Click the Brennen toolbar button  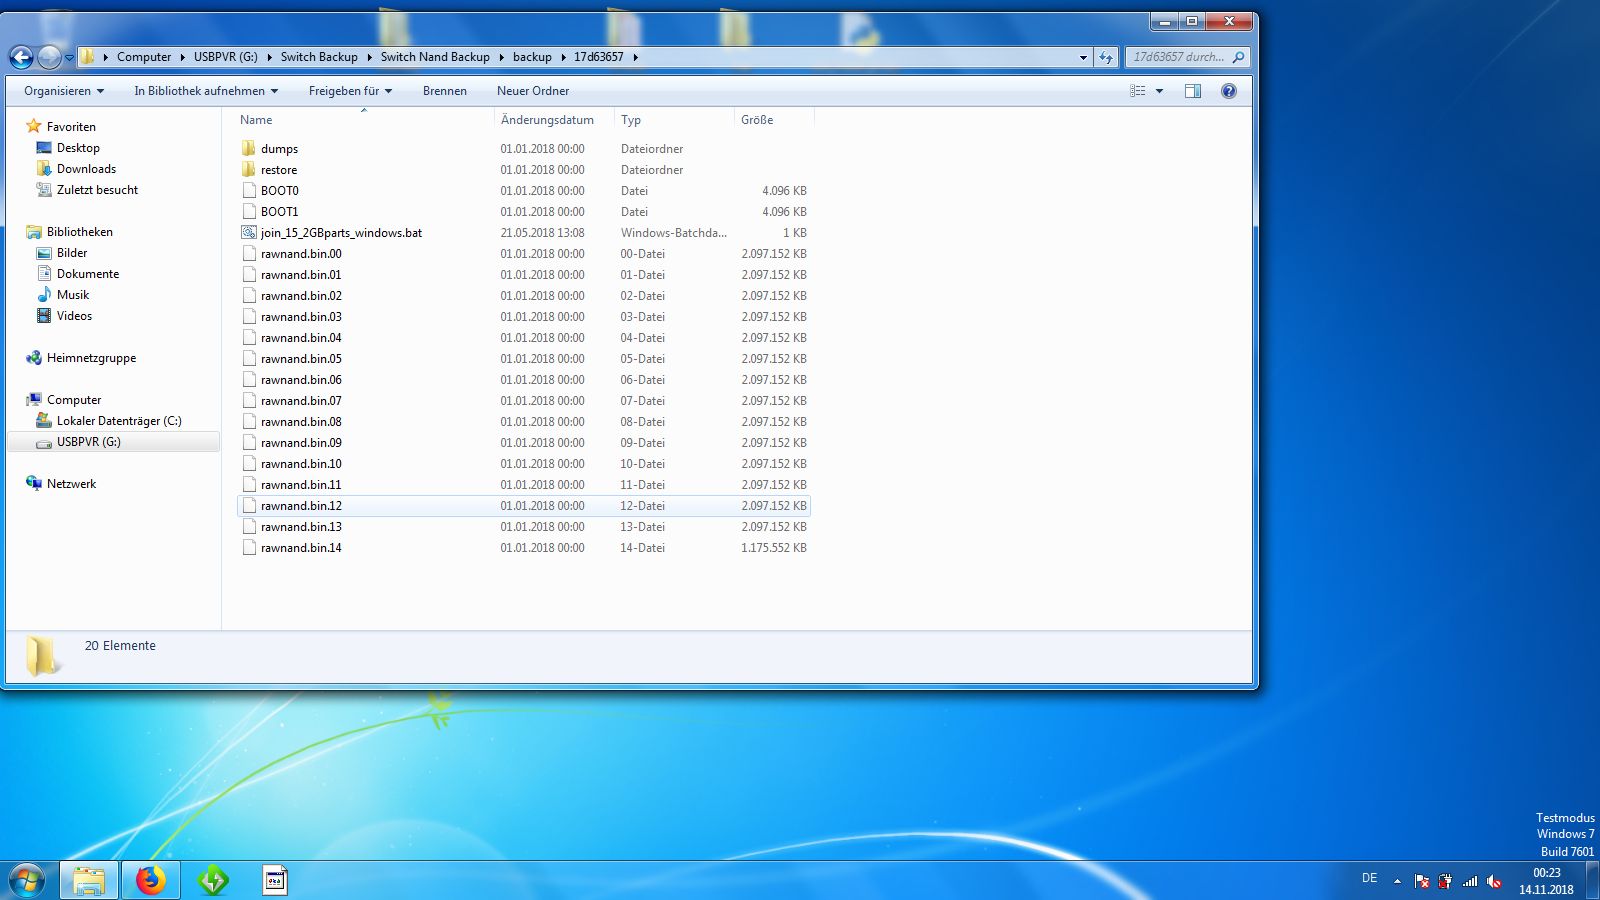click(445, 91)
